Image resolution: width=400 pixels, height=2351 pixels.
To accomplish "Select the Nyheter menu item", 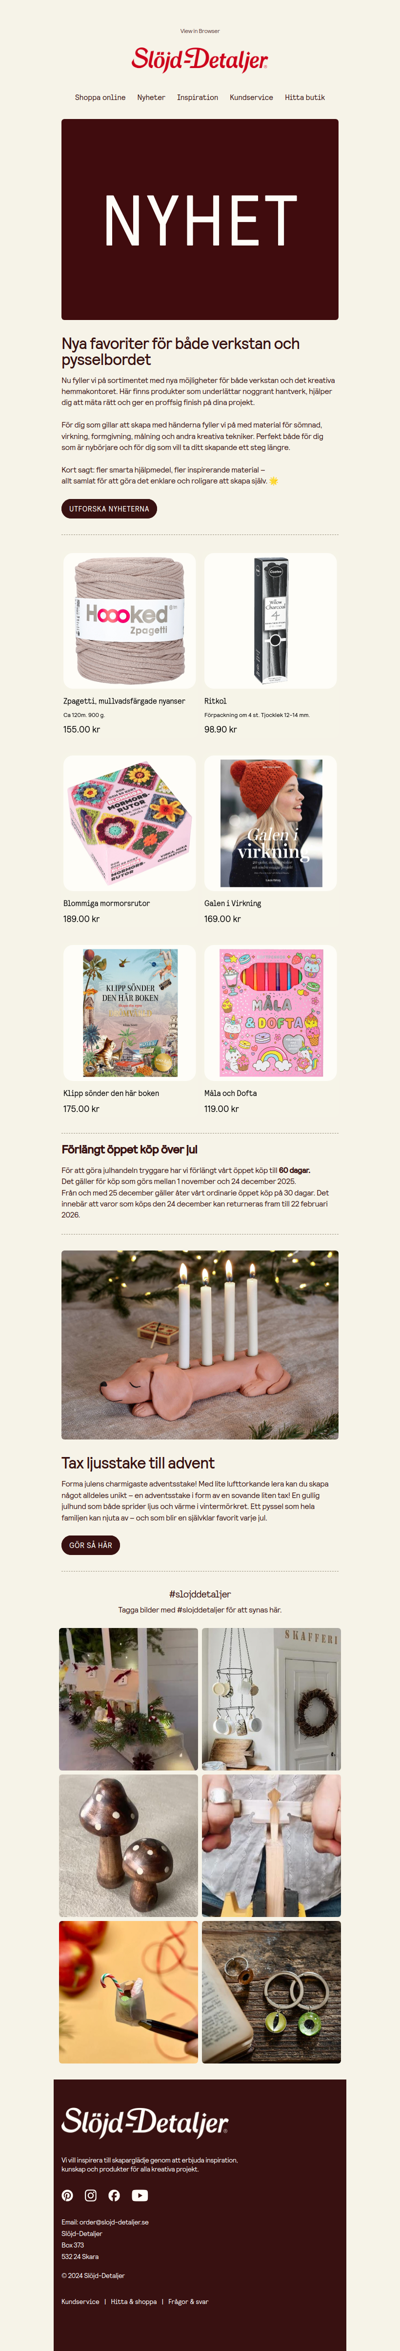I will (x=151, y=98).
